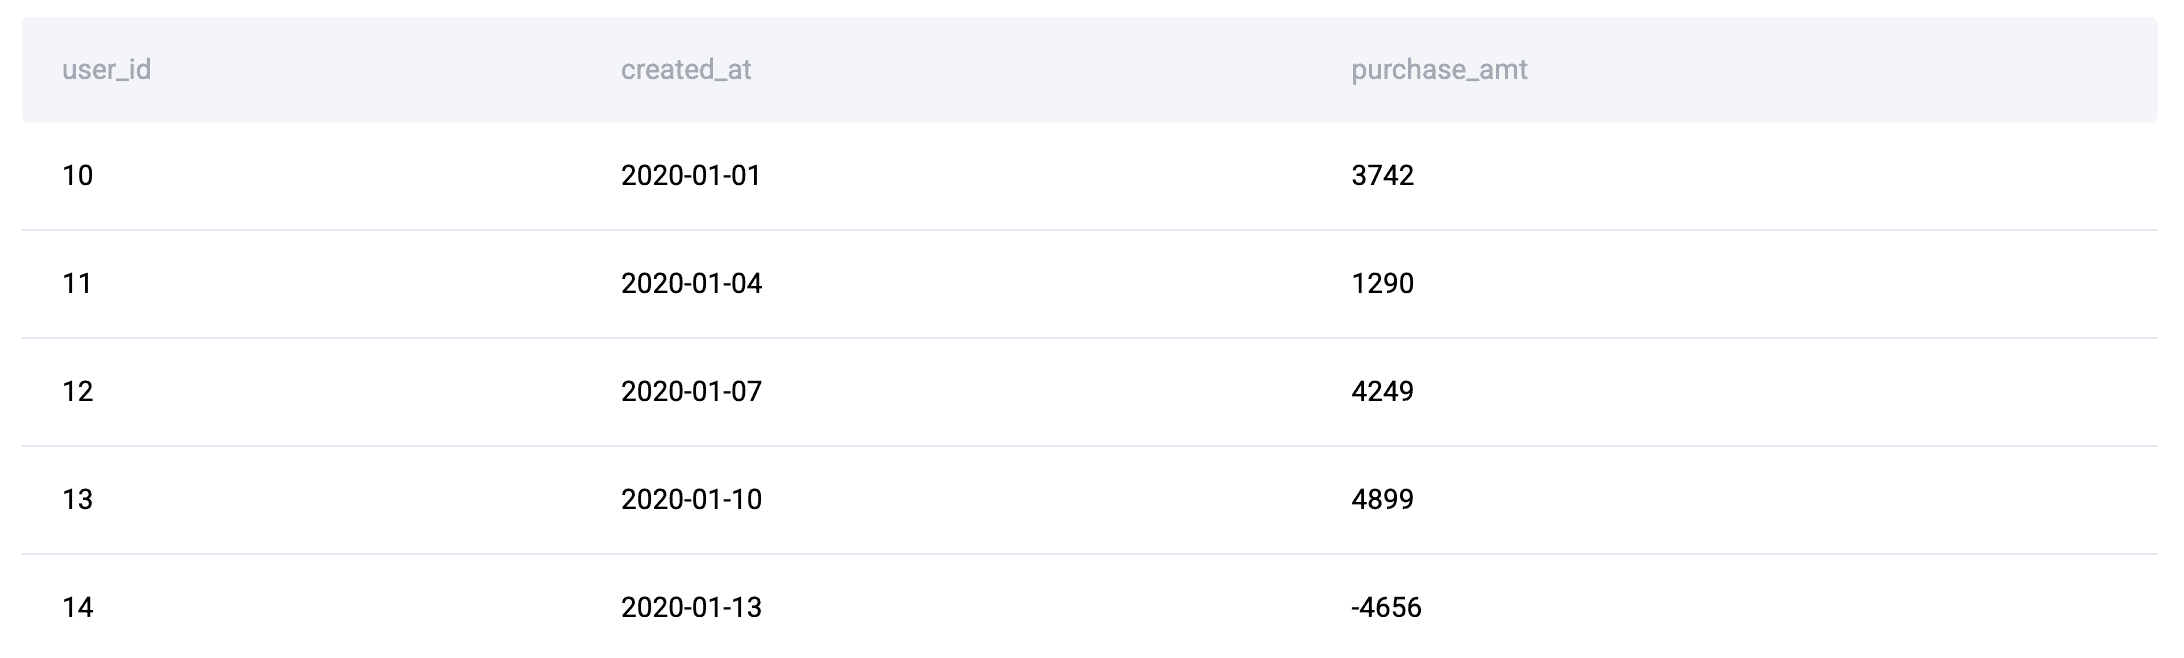Select the user_id cell with value 12

[77, 391]
